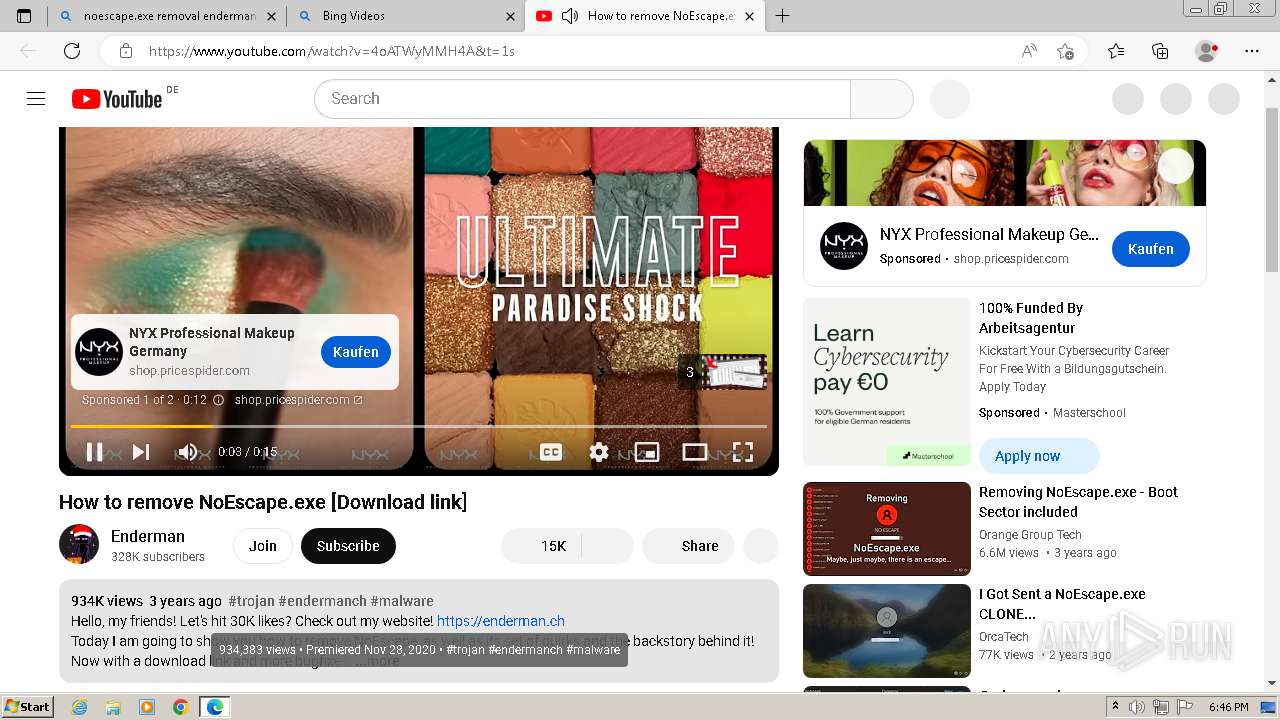Show hidden system tray icons
Image resolution: width=1280 pixels, height=720 pixels.
pos(1115,707)
